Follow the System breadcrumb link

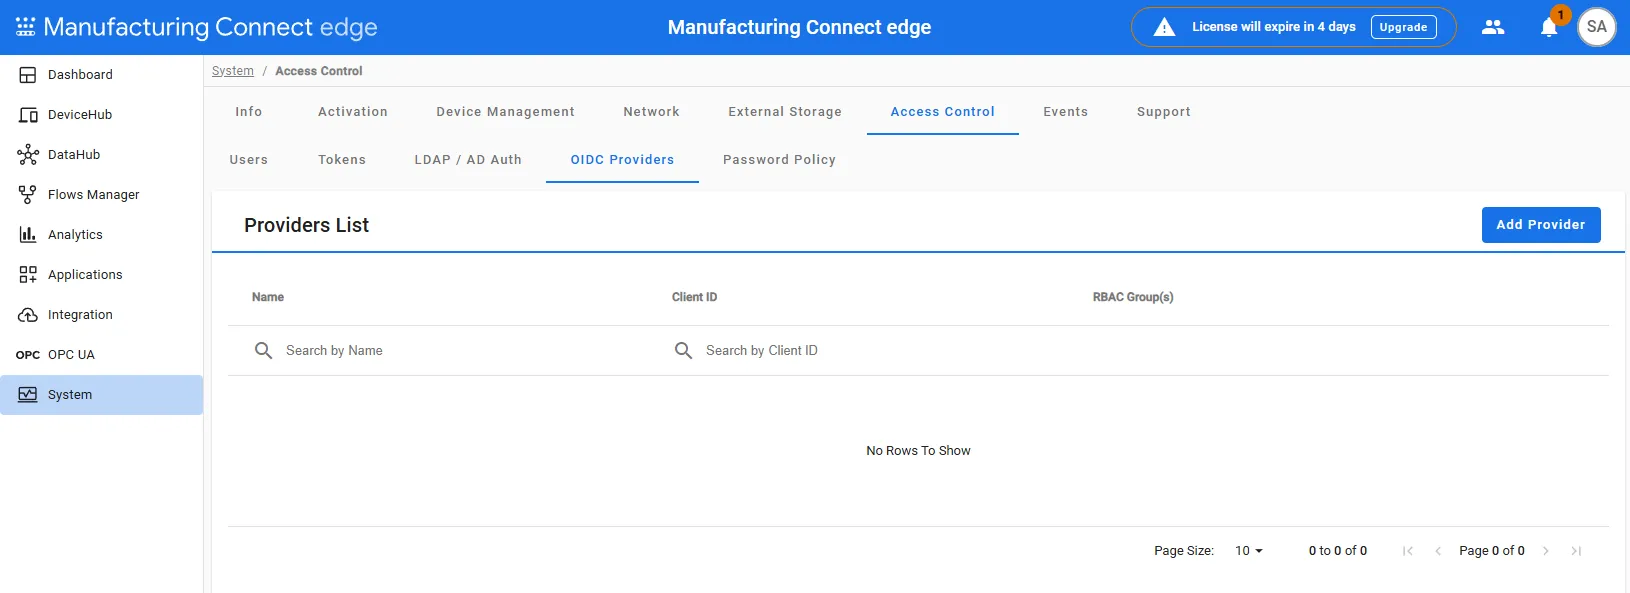click(x=233, y=71)
